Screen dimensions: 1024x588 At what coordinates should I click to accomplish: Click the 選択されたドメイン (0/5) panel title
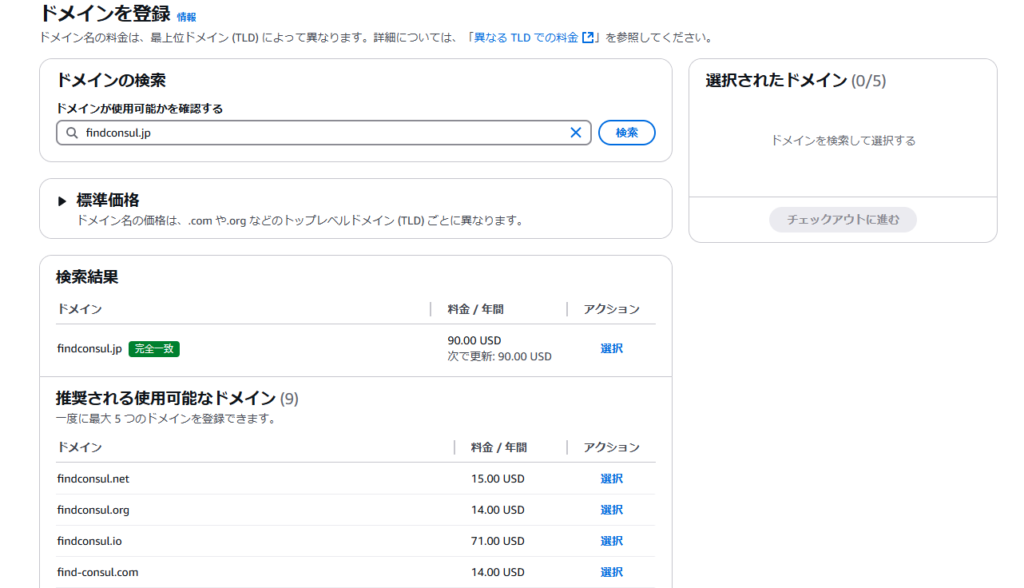(795, 81)
